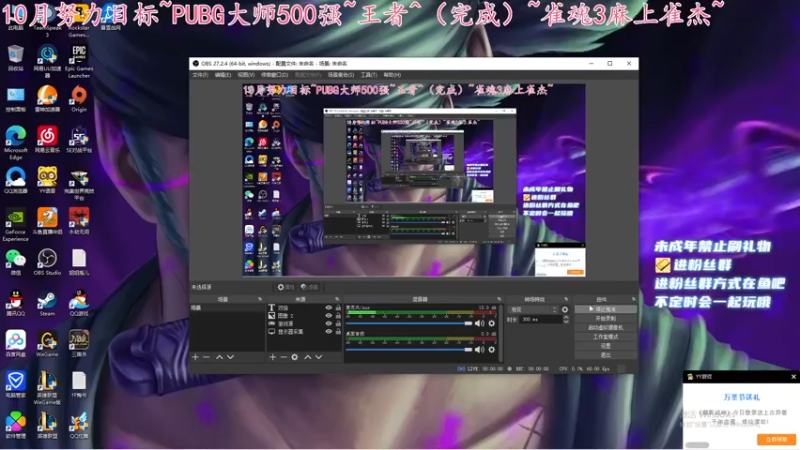
Task: Open the Recycle Bin desktop icon
Action: click(x=15, y=58)
